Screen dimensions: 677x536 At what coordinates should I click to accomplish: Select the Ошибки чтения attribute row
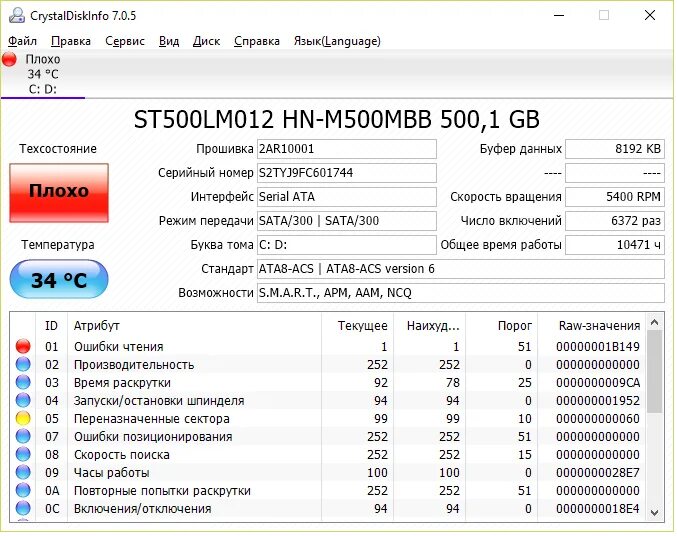(x=328, y=346)
